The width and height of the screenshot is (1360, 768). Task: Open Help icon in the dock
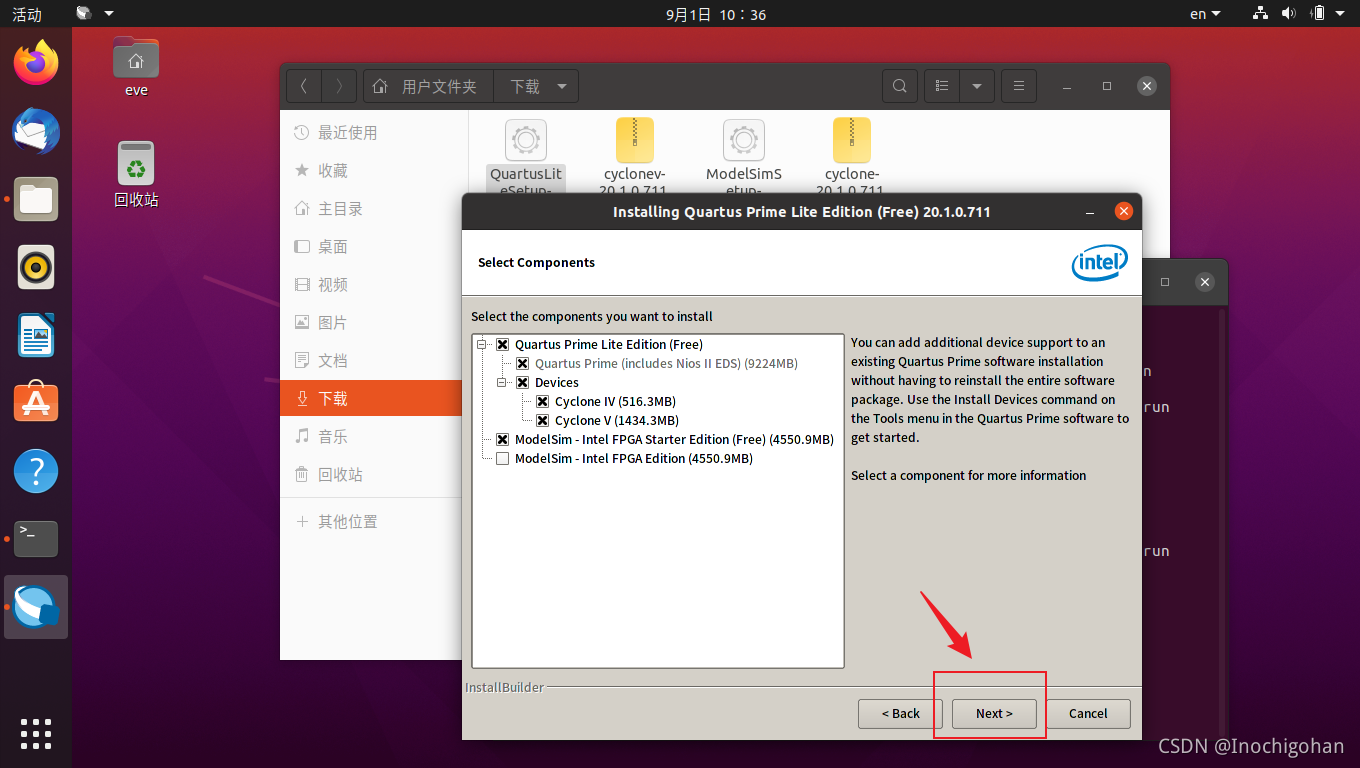coord(36,471)
